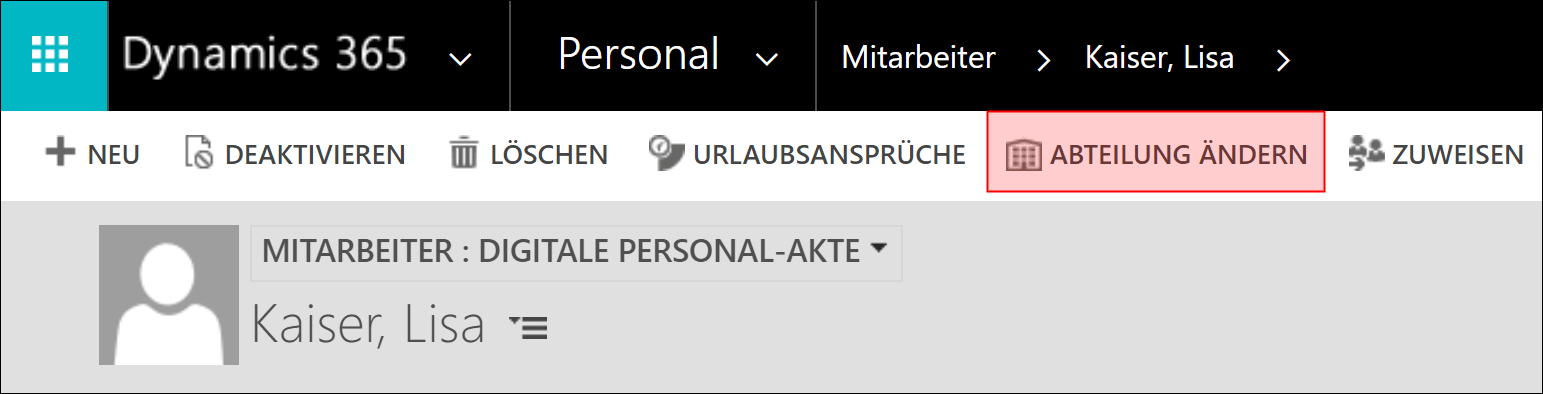Select the Personal navigation area
The image size is (1543, 394).
[639, 54]
